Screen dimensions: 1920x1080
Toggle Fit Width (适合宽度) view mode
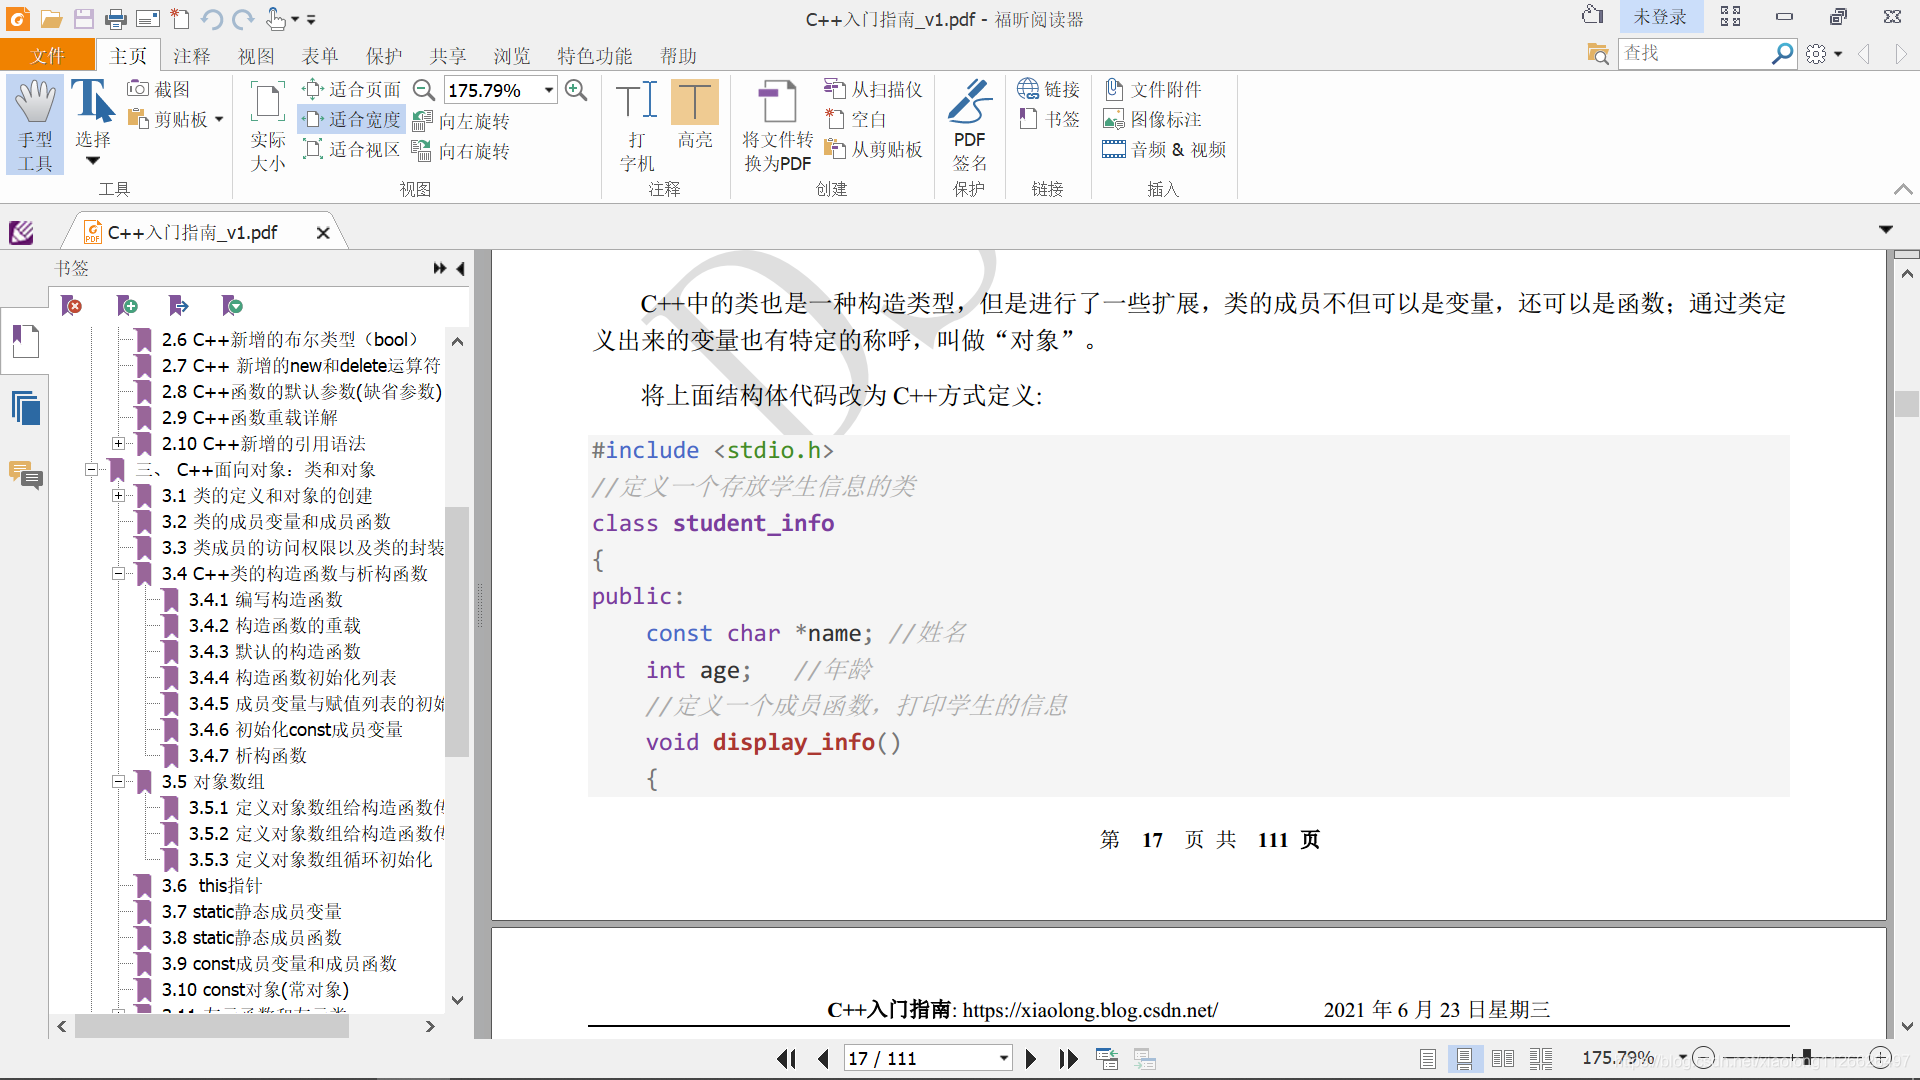(x=352, y=120)
